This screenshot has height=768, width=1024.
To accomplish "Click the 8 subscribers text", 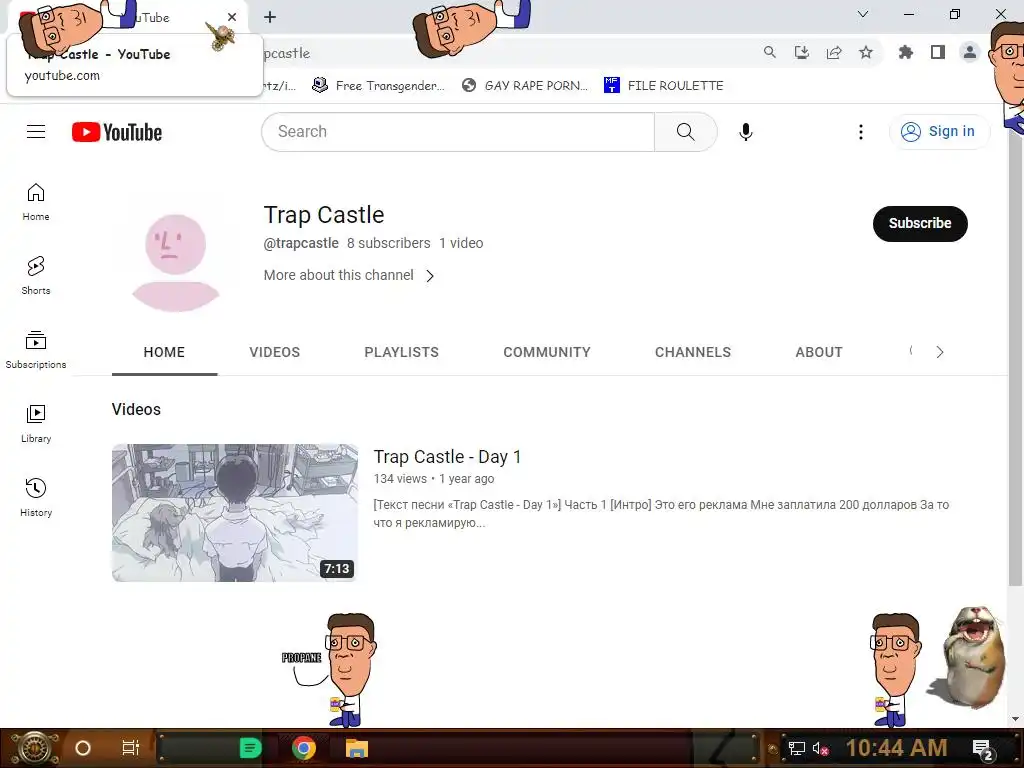I will pos(389,243).
